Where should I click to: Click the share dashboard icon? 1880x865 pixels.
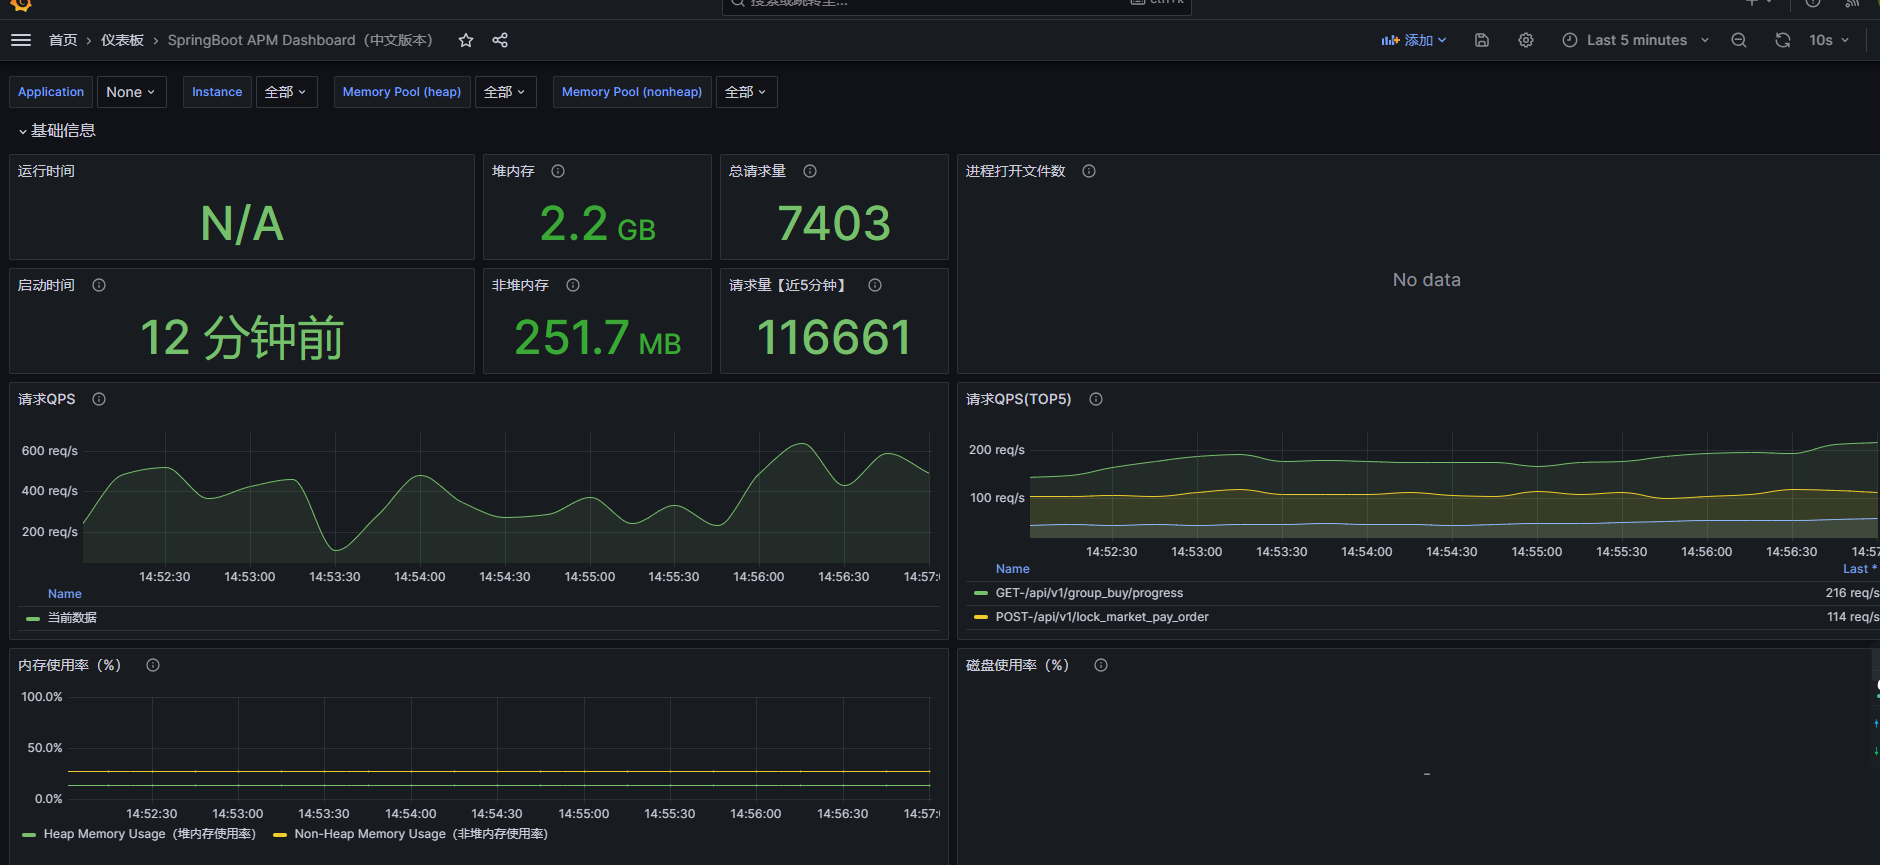click(500, 40)
